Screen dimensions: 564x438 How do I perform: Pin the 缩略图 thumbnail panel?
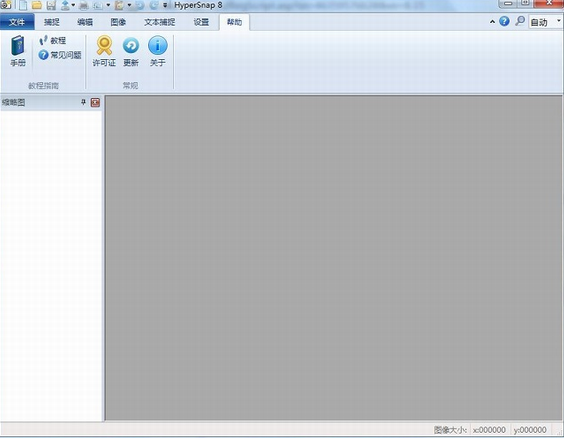click(83, 102)
